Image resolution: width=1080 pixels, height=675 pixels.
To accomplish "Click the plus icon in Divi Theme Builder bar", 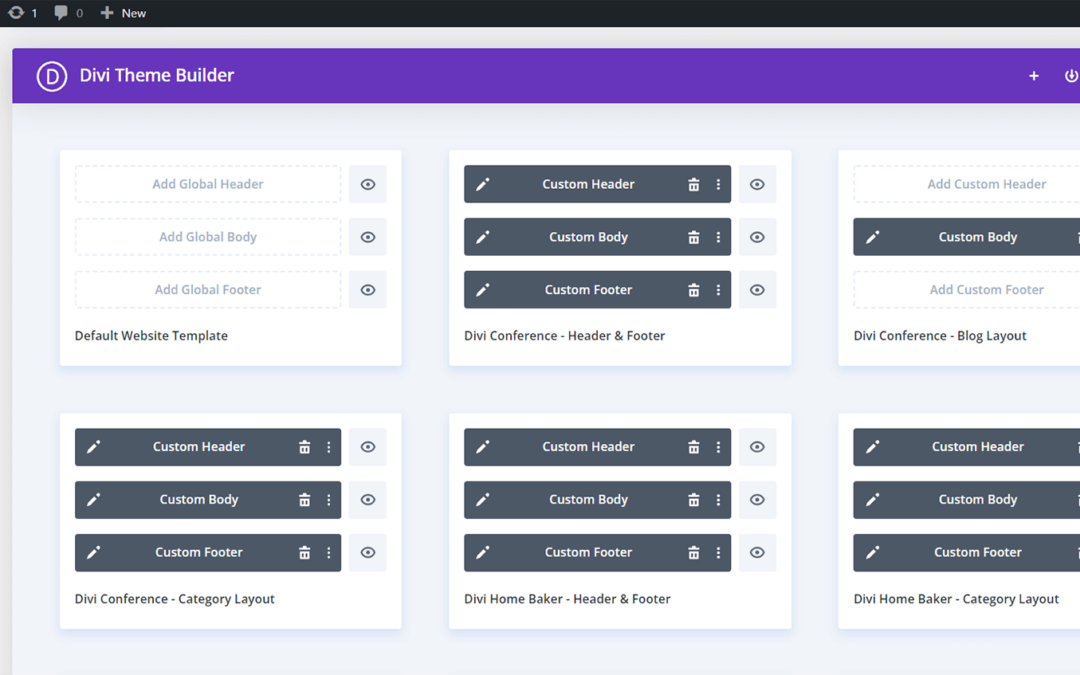I will pos(1034,76).
